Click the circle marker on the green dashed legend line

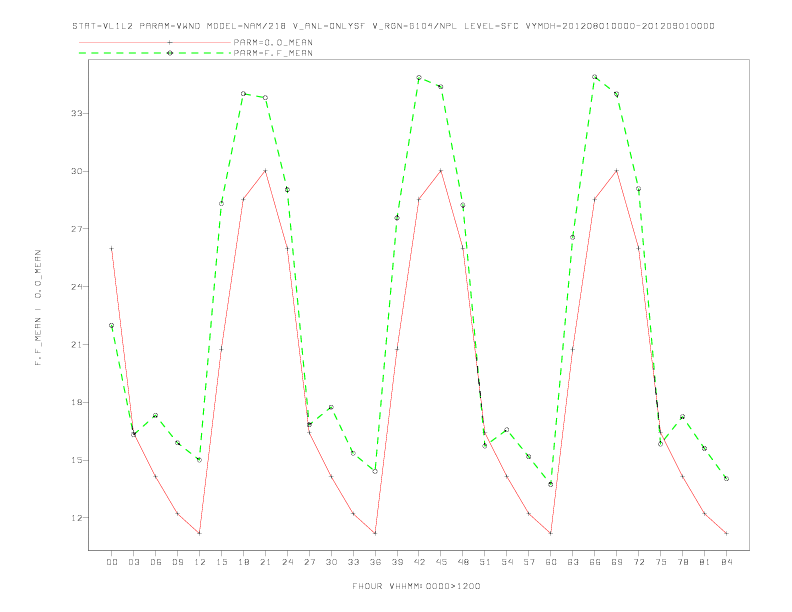(x=170, y=53)
